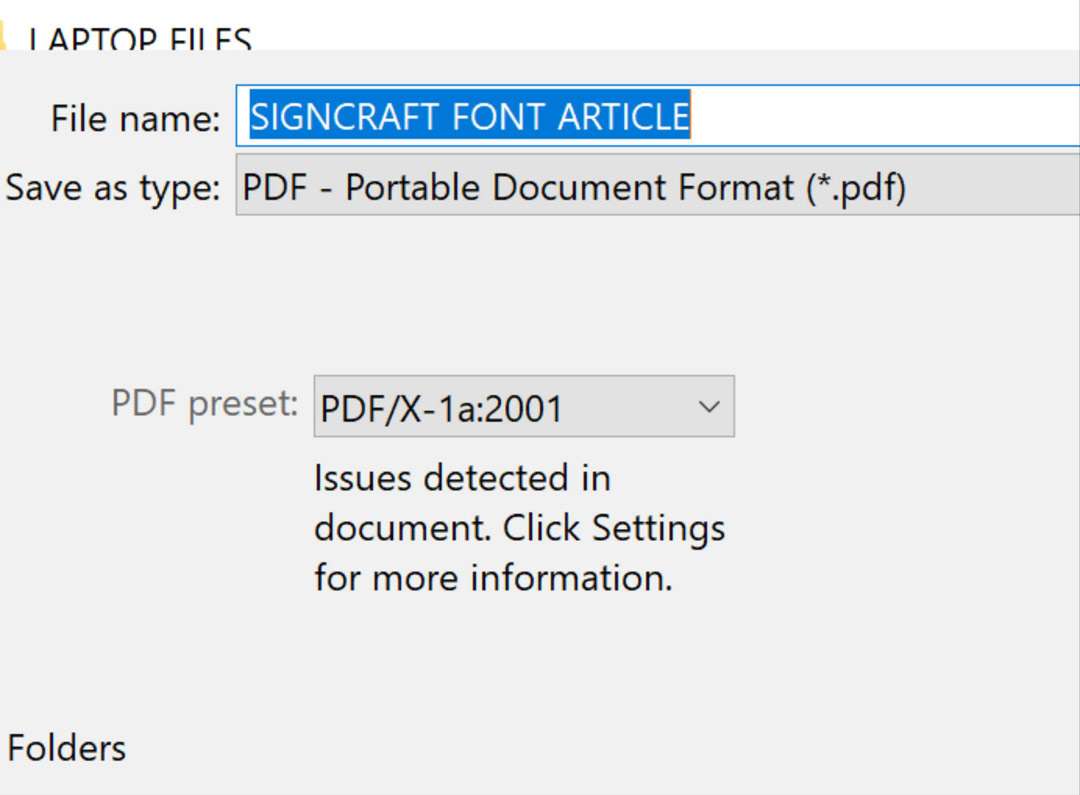Click empty space right of the filename text
1080x795 pixels.
click(880, 117)
